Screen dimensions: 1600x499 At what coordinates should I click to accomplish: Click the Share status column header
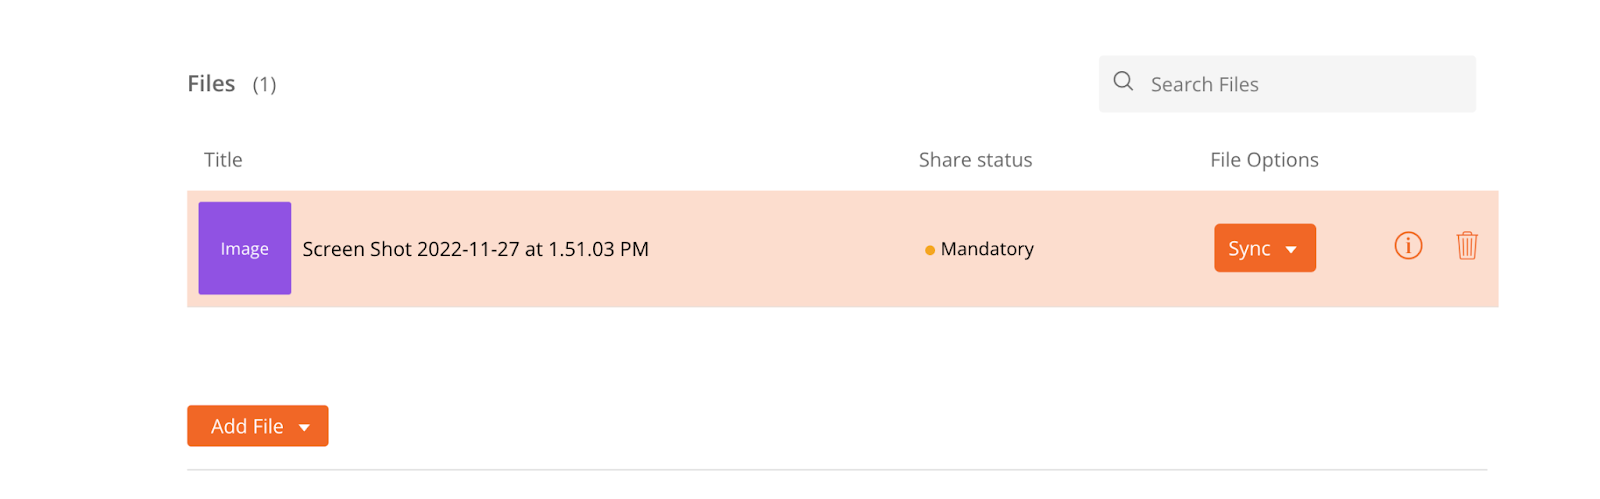pyautogui.click(x=975, y=160)
